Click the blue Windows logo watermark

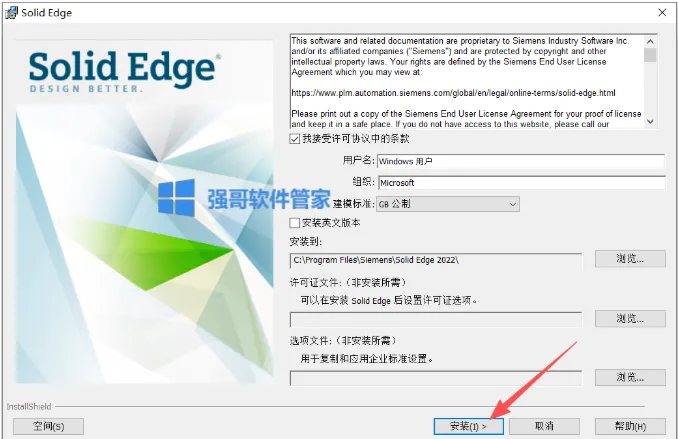click(176, 197)
